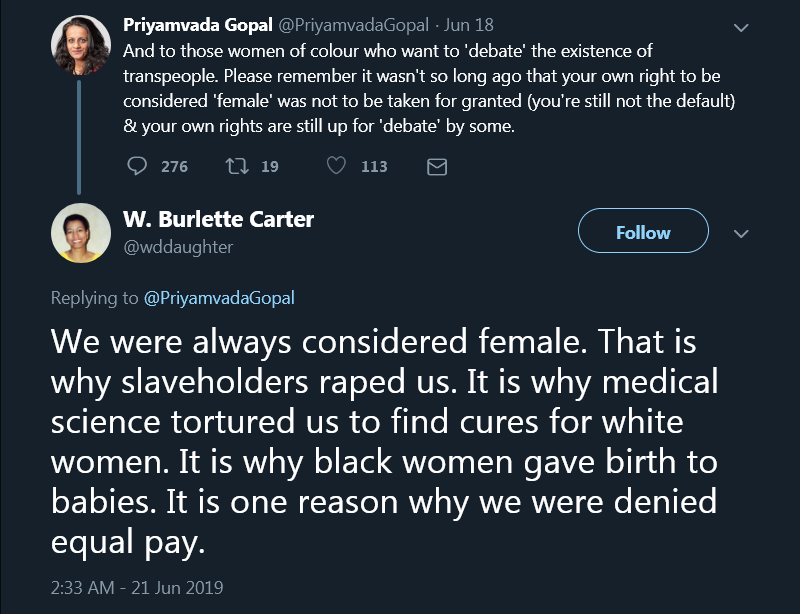Open W. Burlette Carter's profile avatar
The width and height of the screenshot is (800, 614).
click(x=80, y=233)
